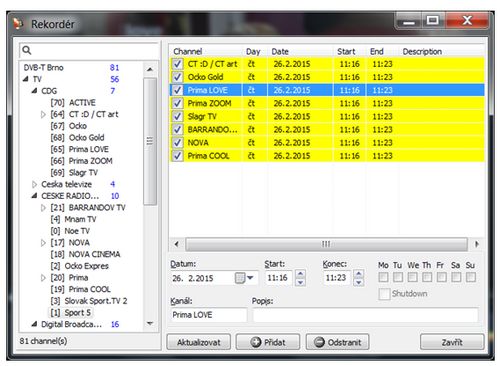Check the Th weekday box
500x366 pixels.
427,277
